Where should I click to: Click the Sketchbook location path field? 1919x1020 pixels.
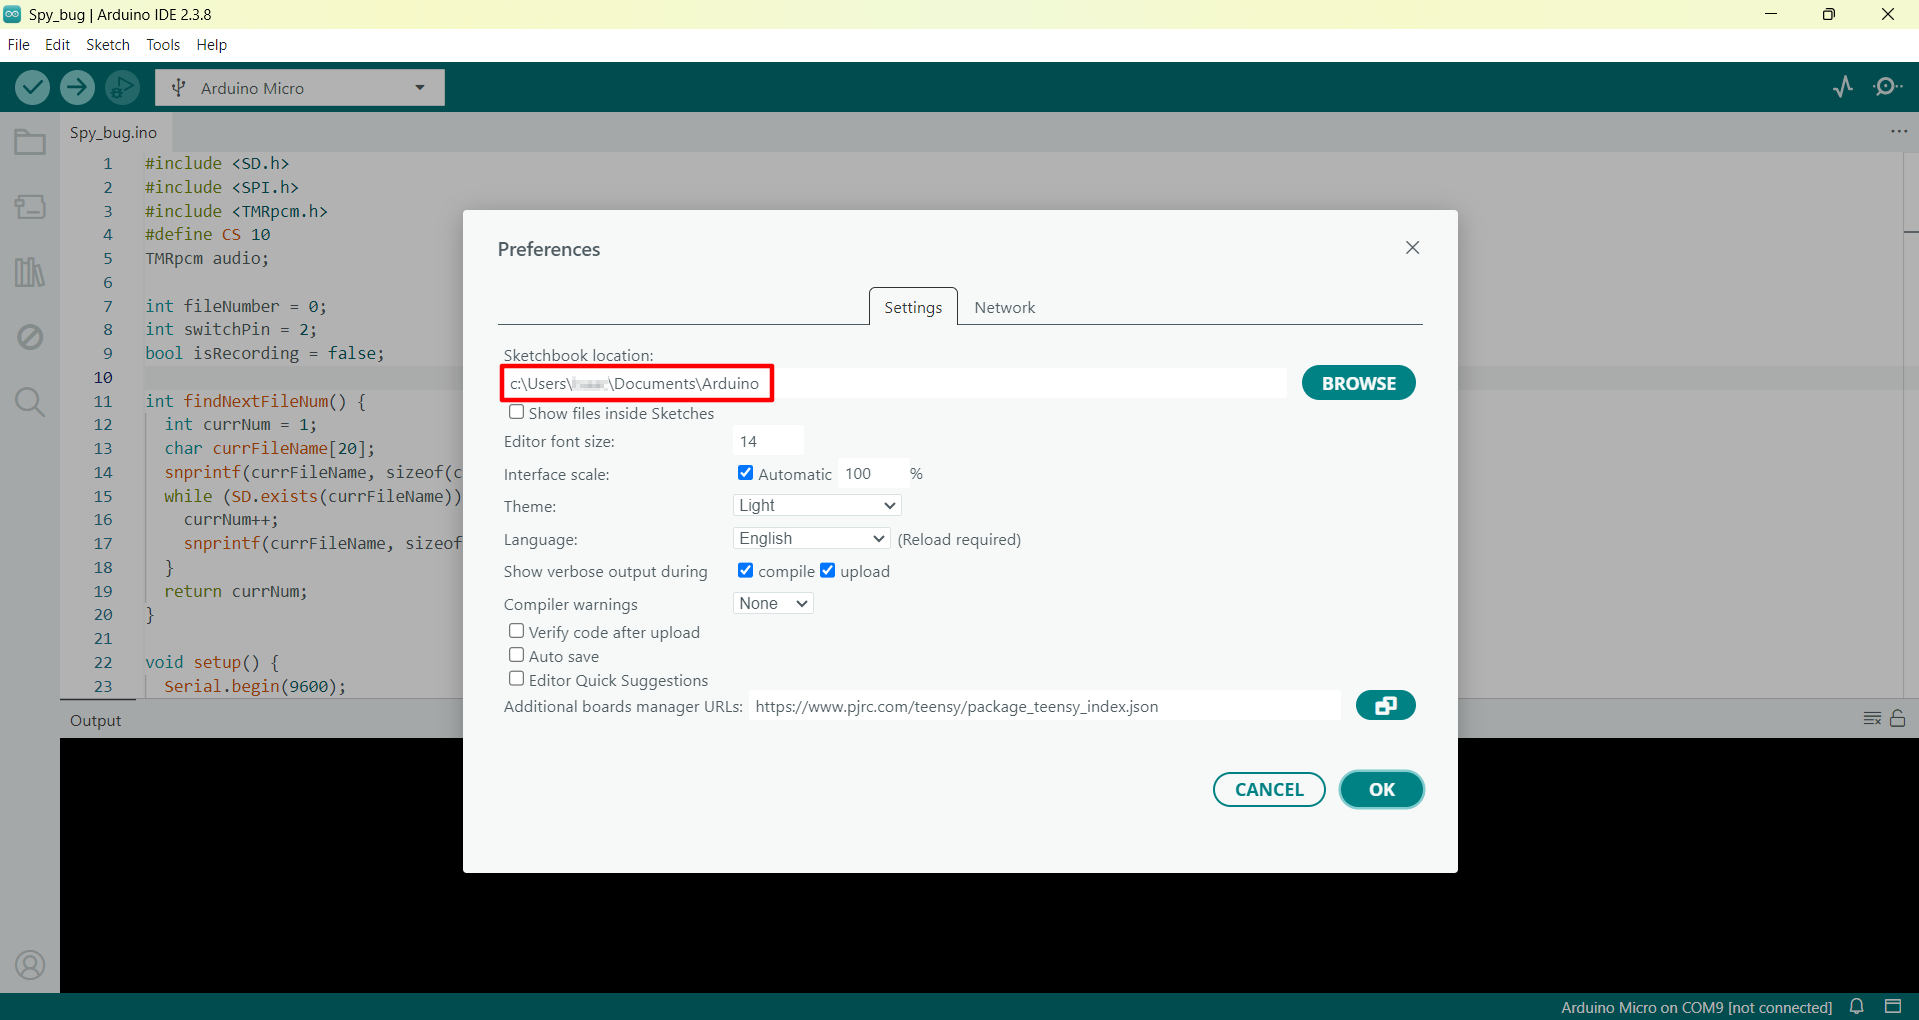895,383
